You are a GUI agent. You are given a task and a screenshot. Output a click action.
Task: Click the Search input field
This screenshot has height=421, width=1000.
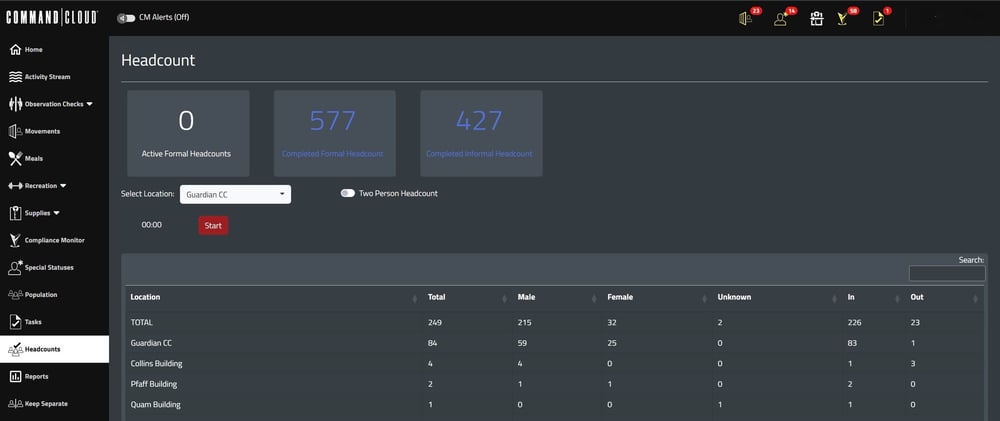946,274
